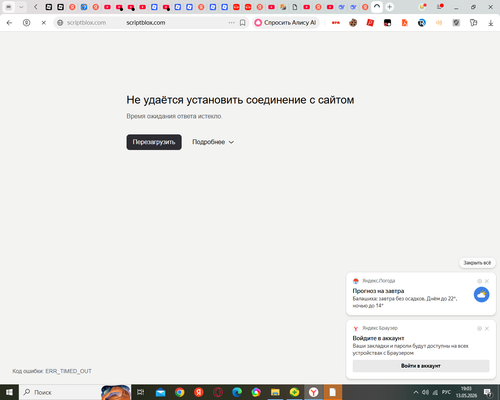Open the gray checkmark extension icon
Screen dimensions: 500x400
[x=456, y=23]
